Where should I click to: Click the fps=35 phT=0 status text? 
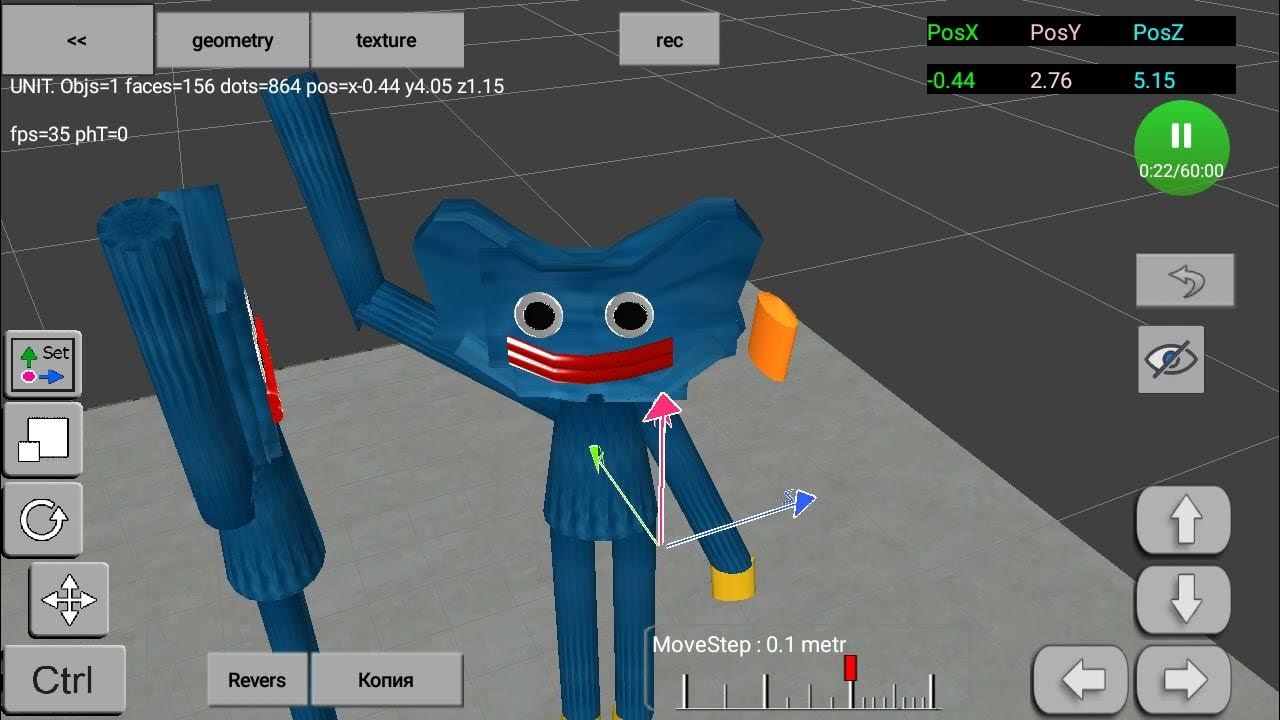point(69,134)
